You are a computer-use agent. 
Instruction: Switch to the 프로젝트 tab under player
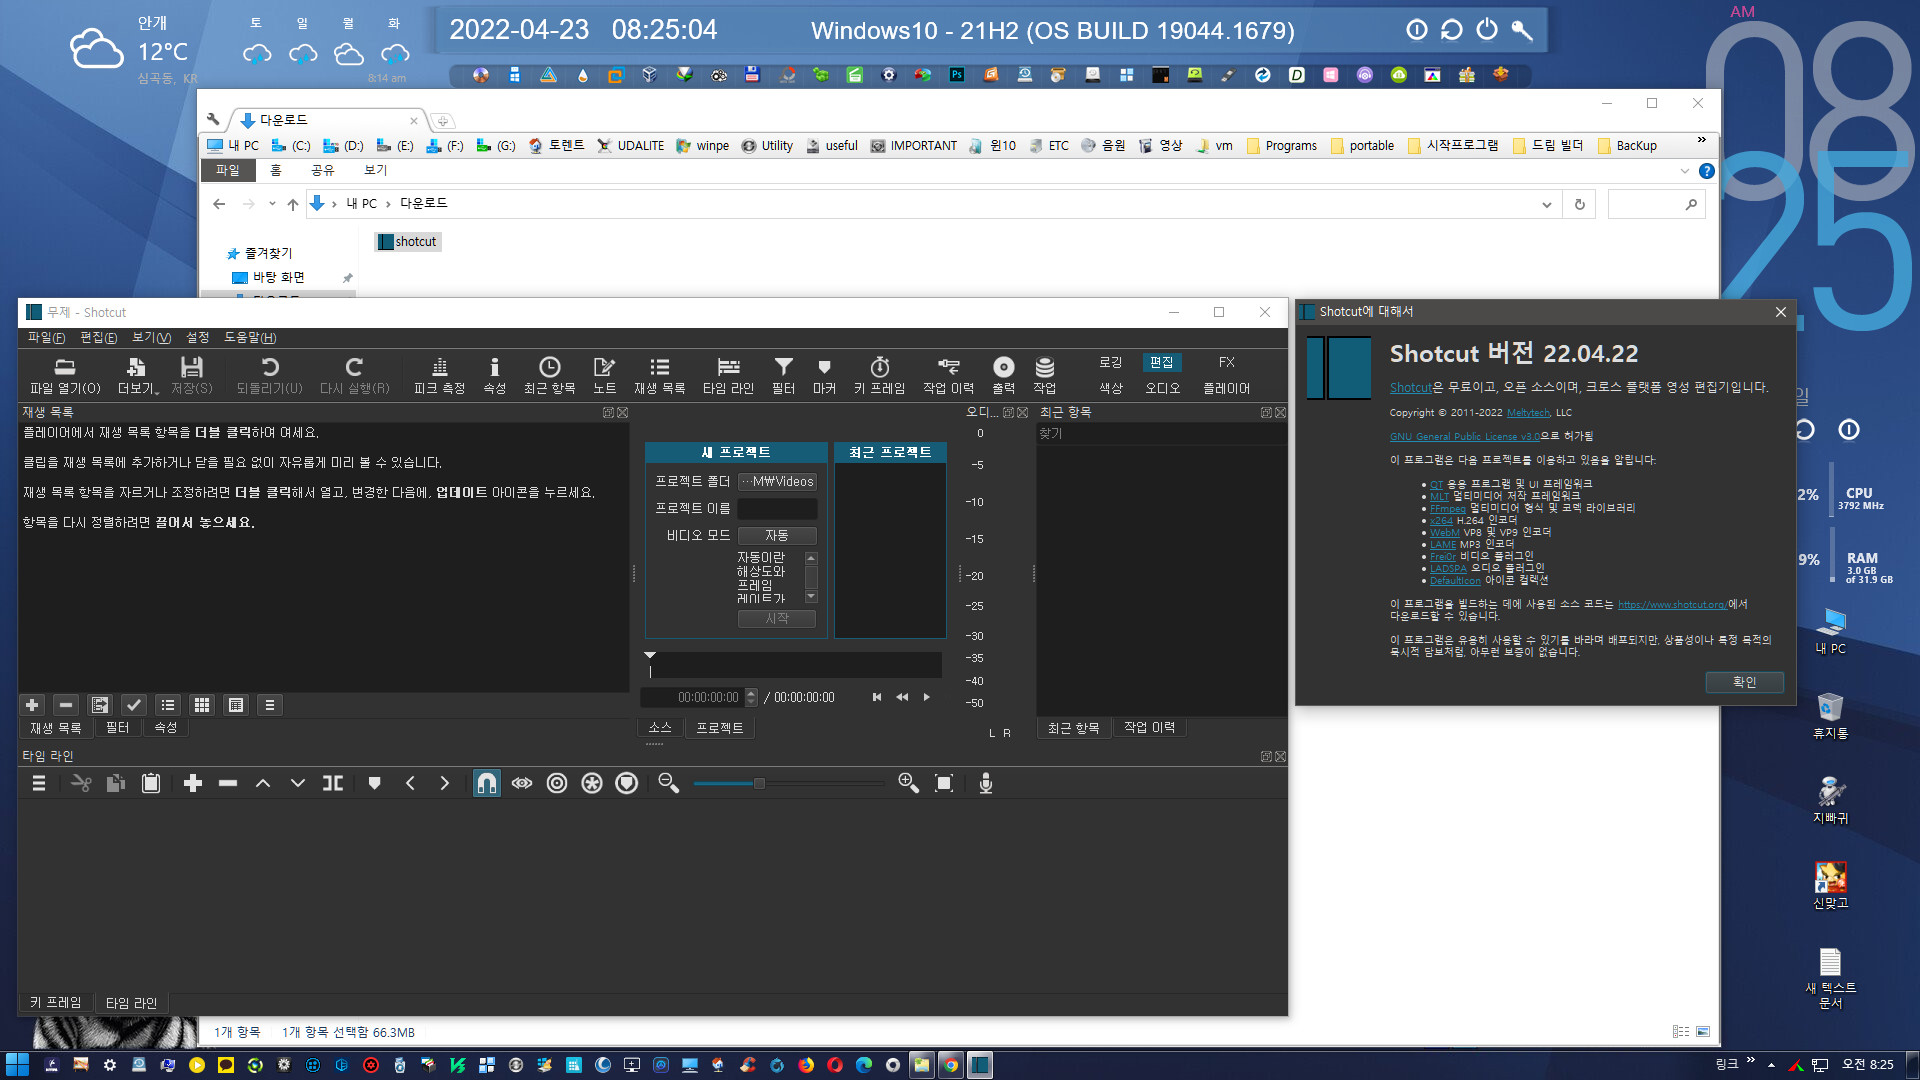(x=720, y=728)
